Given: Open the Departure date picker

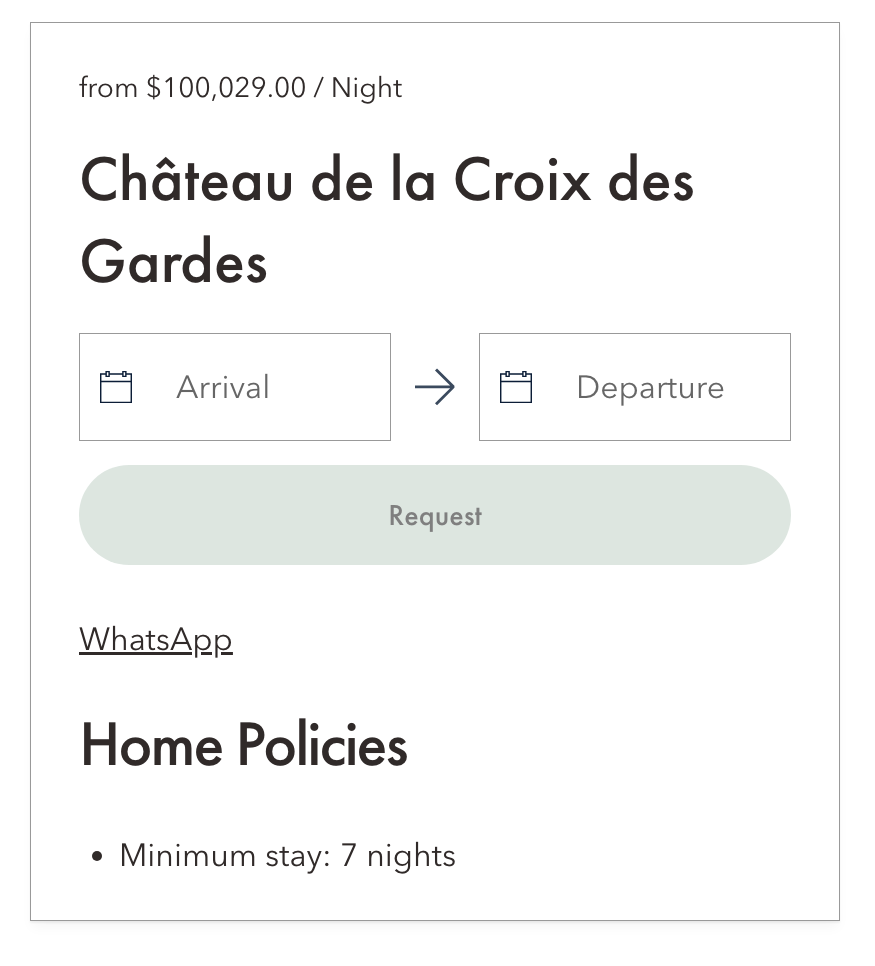Looking at the screenshot, I should click(635, 387).
